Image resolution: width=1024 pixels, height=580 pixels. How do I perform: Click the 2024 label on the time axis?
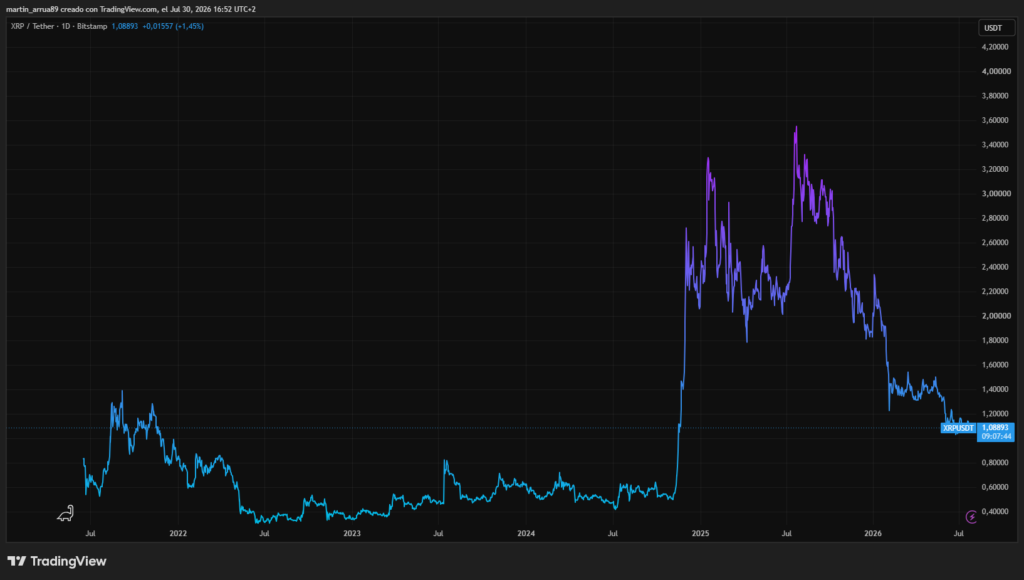point(526,533)
